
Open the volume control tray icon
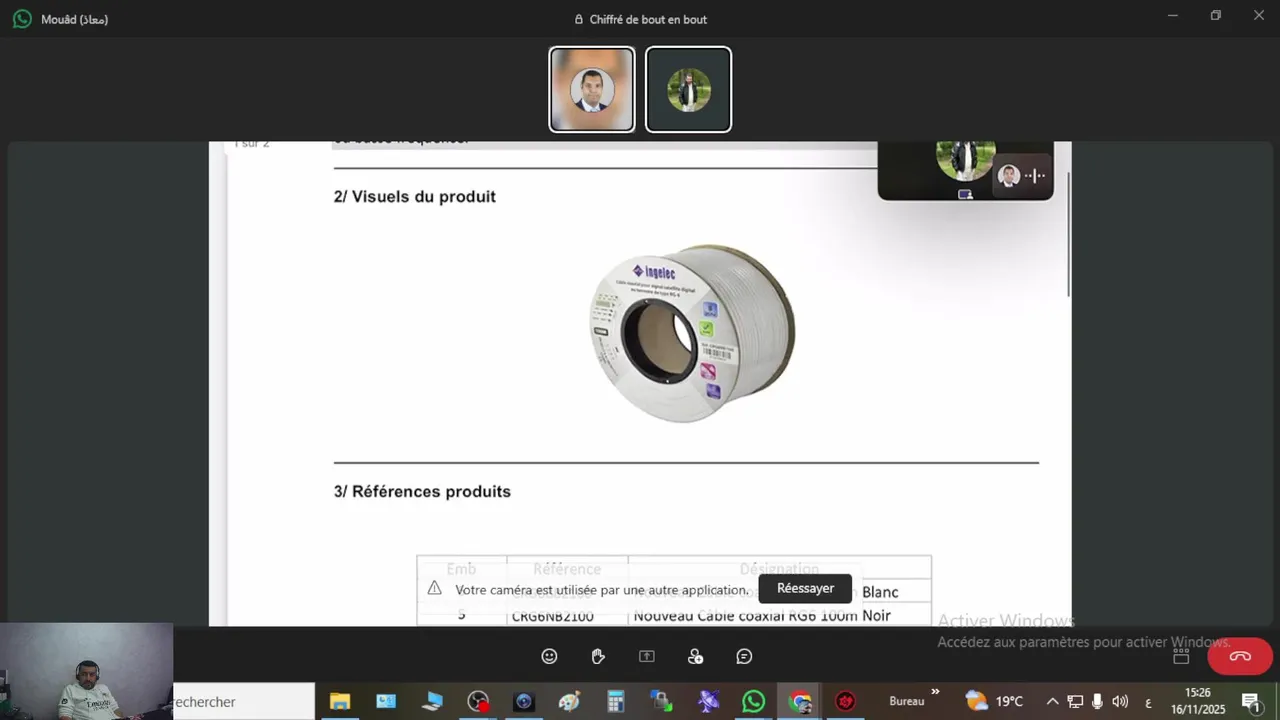(1120, 702)
